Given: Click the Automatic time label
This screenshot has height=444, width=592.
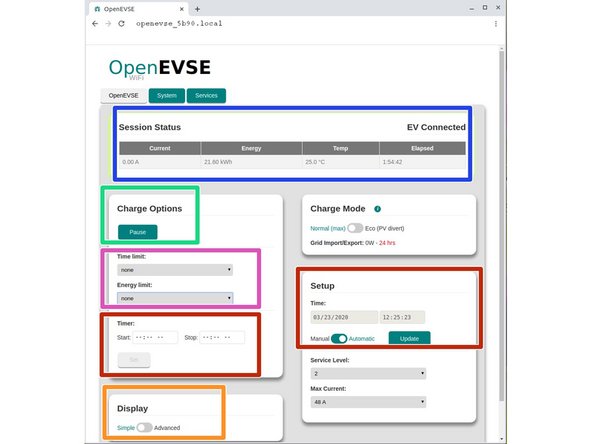Looking at the screenshot, I should point(362,339).
